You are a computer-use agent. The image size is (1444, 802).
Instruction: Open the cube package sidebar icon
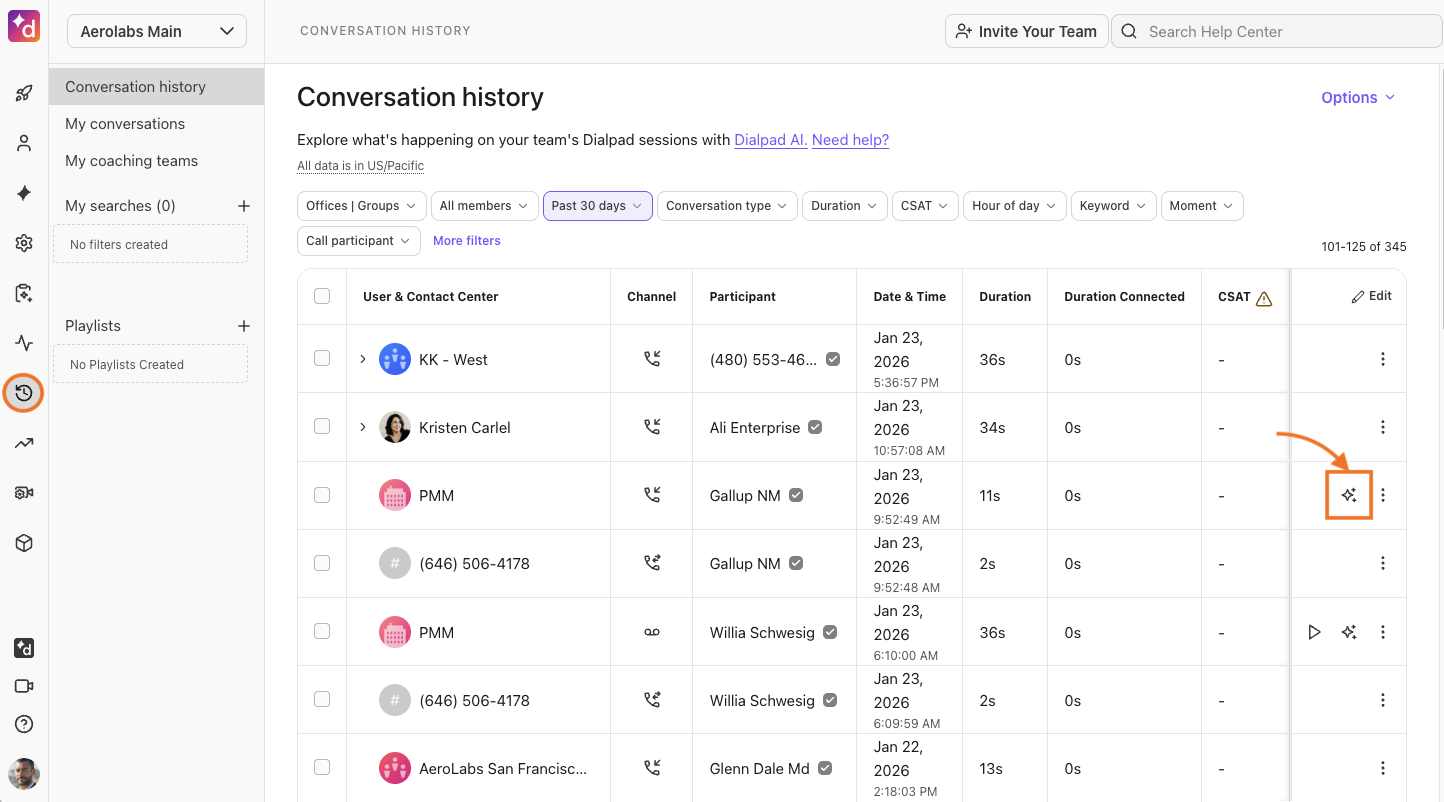24,543
